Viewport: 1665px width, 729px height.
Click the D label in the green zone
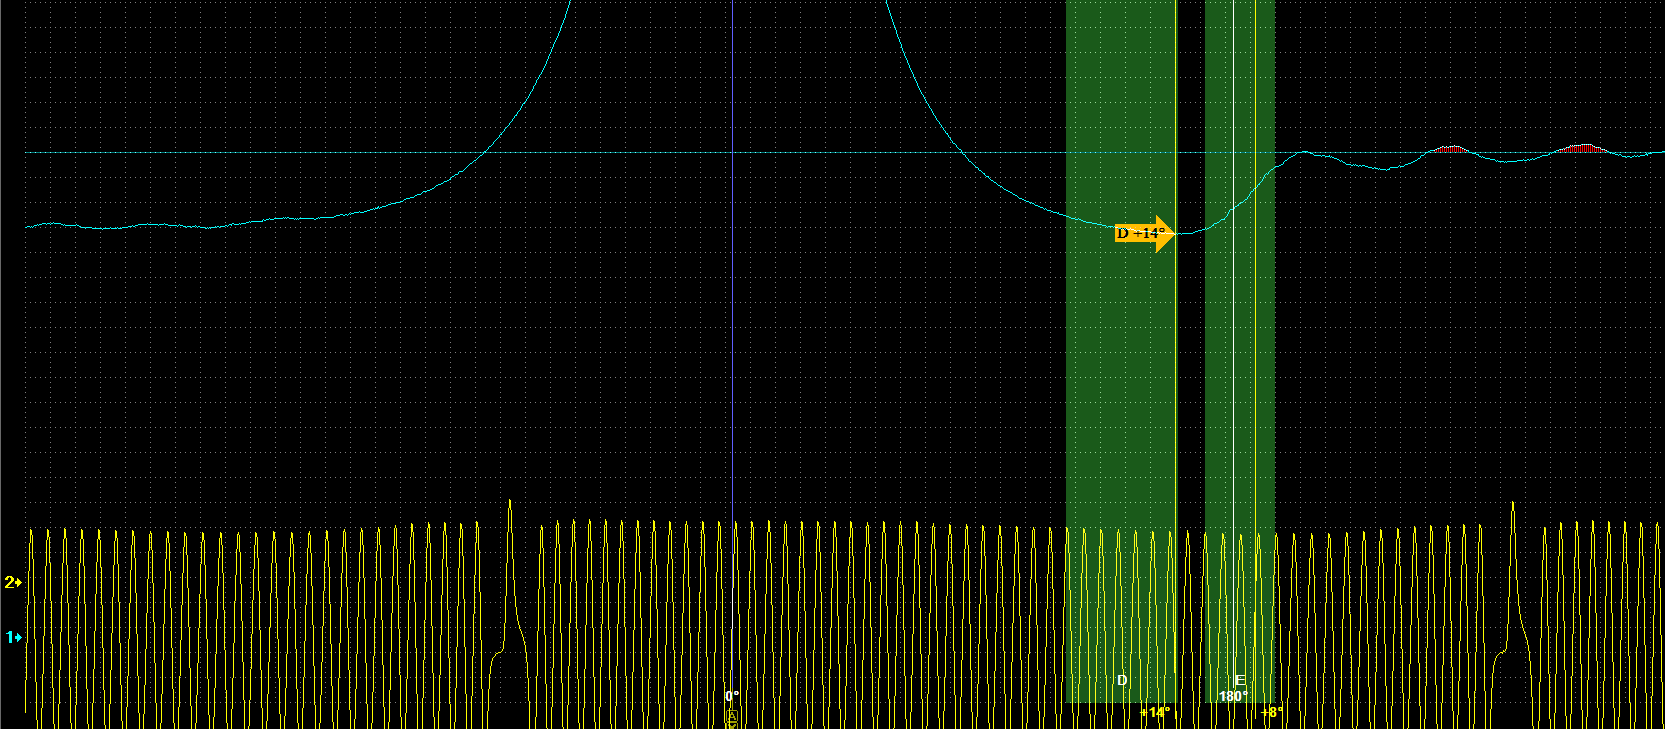(1122, 680)
